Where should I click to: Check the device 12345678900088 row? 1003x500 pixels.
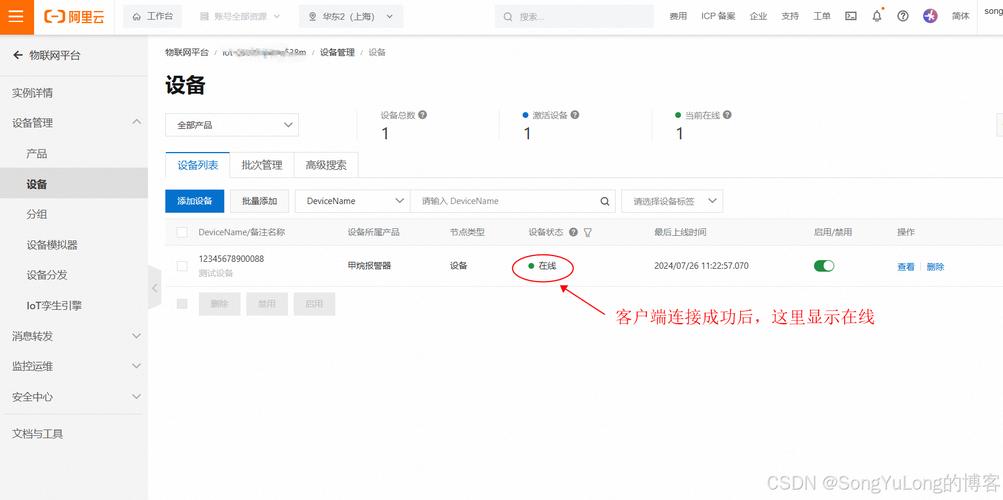click(x=182, y=266)
